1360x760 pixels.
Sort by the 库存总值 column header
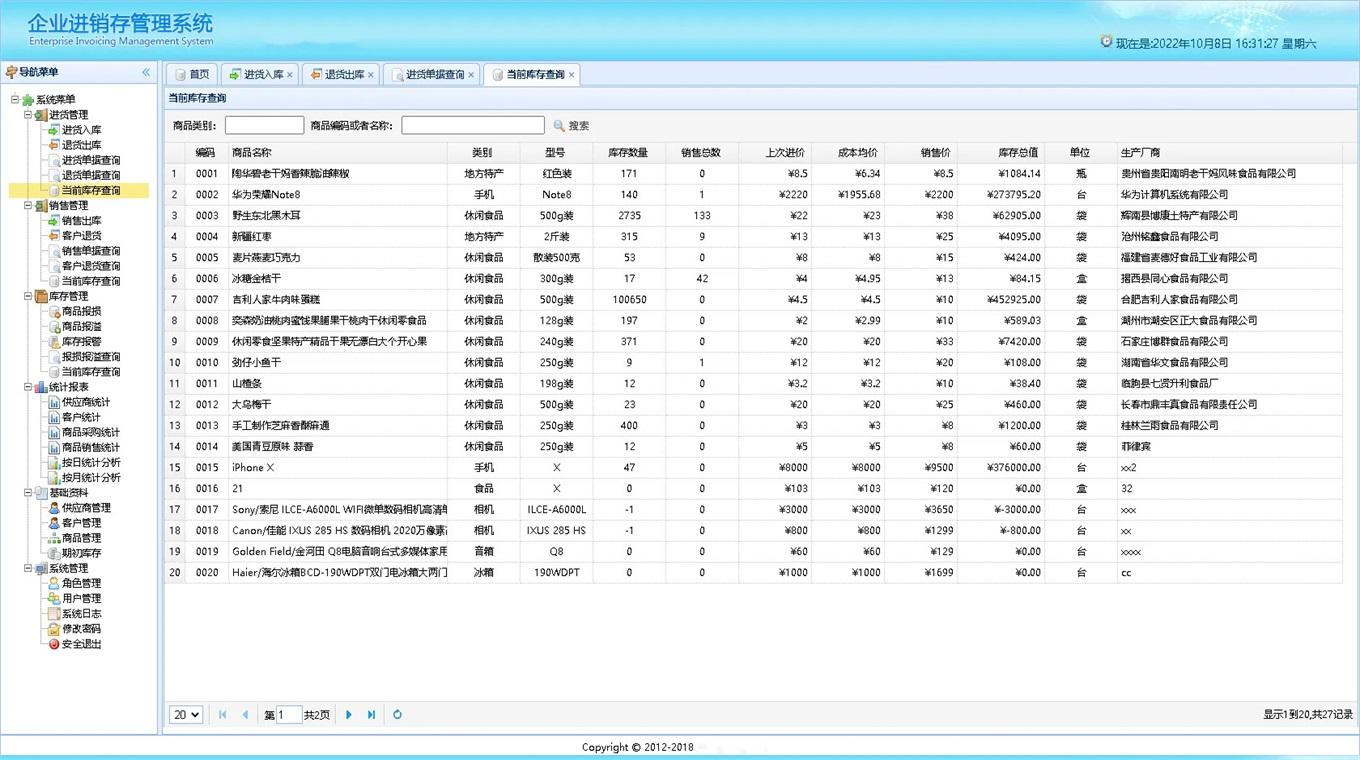tap(1000, 153)
